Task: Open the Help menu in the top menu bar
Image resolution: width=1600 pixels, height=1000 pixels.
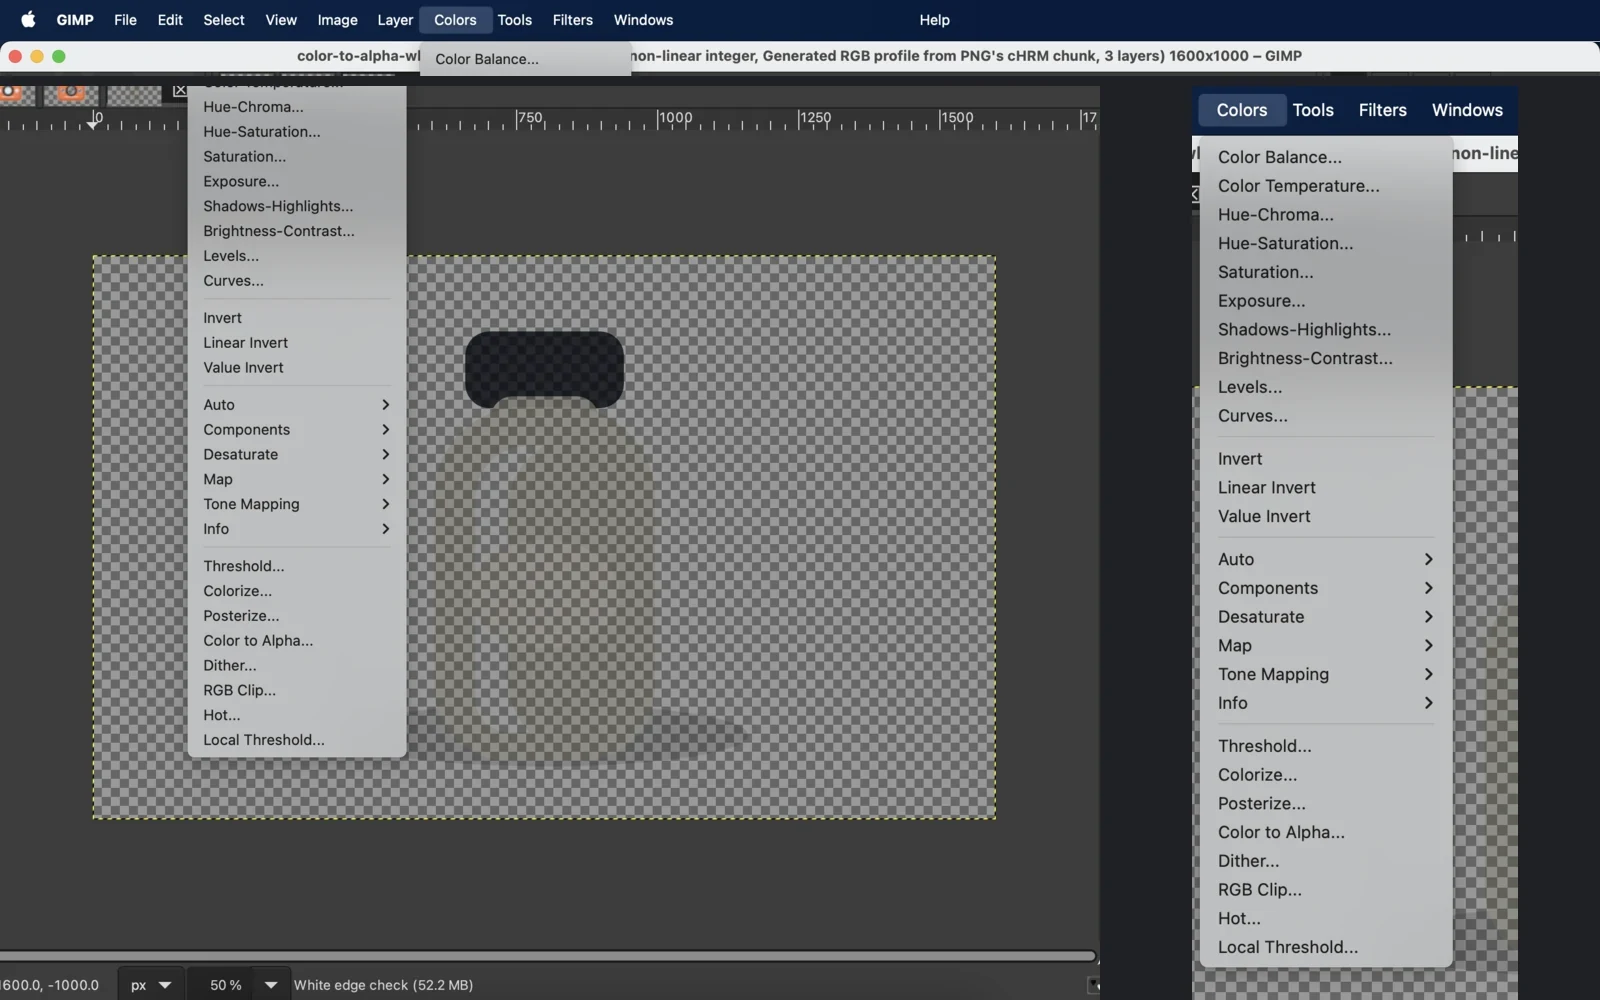Action: 935,20
